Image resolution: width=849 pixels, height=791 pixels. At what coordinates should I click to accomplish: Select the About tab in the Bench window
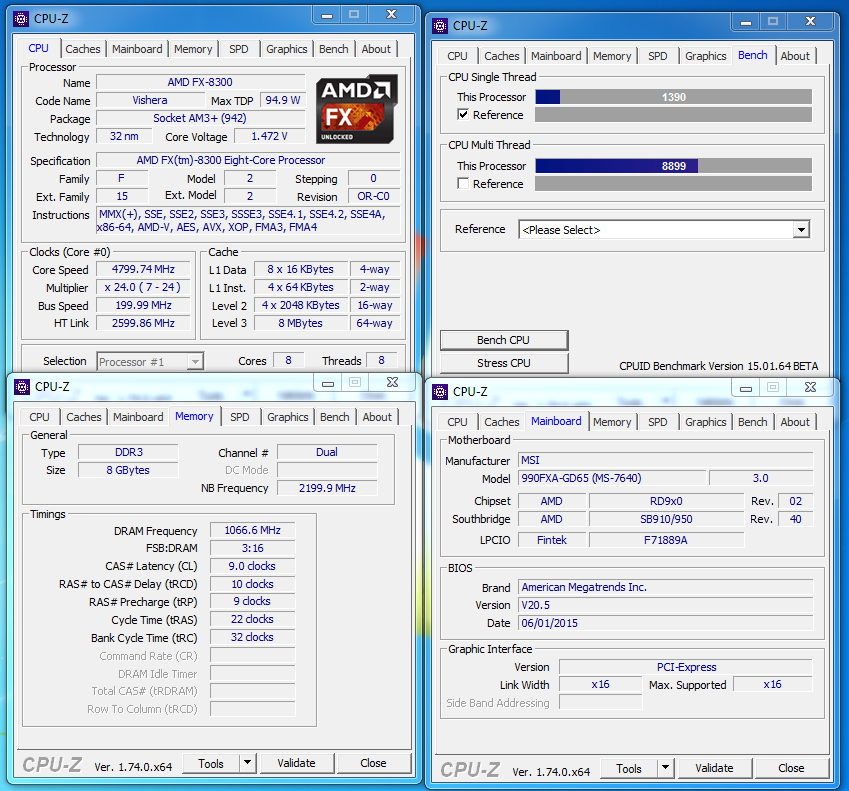point(795,56)
